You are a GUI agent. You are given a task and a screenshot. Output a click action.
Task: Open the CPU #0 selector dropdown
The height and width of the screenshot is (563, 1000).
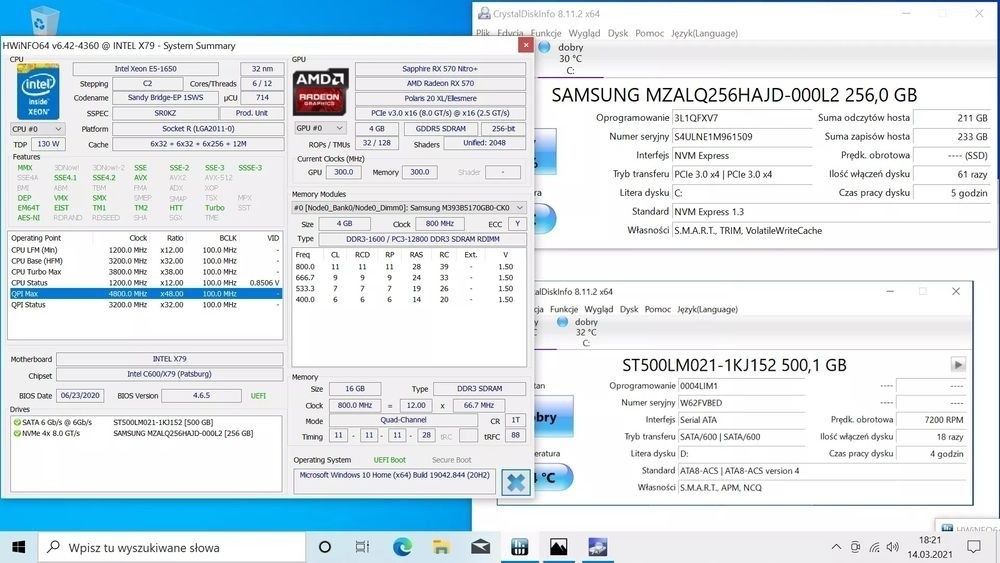point(38,129)
